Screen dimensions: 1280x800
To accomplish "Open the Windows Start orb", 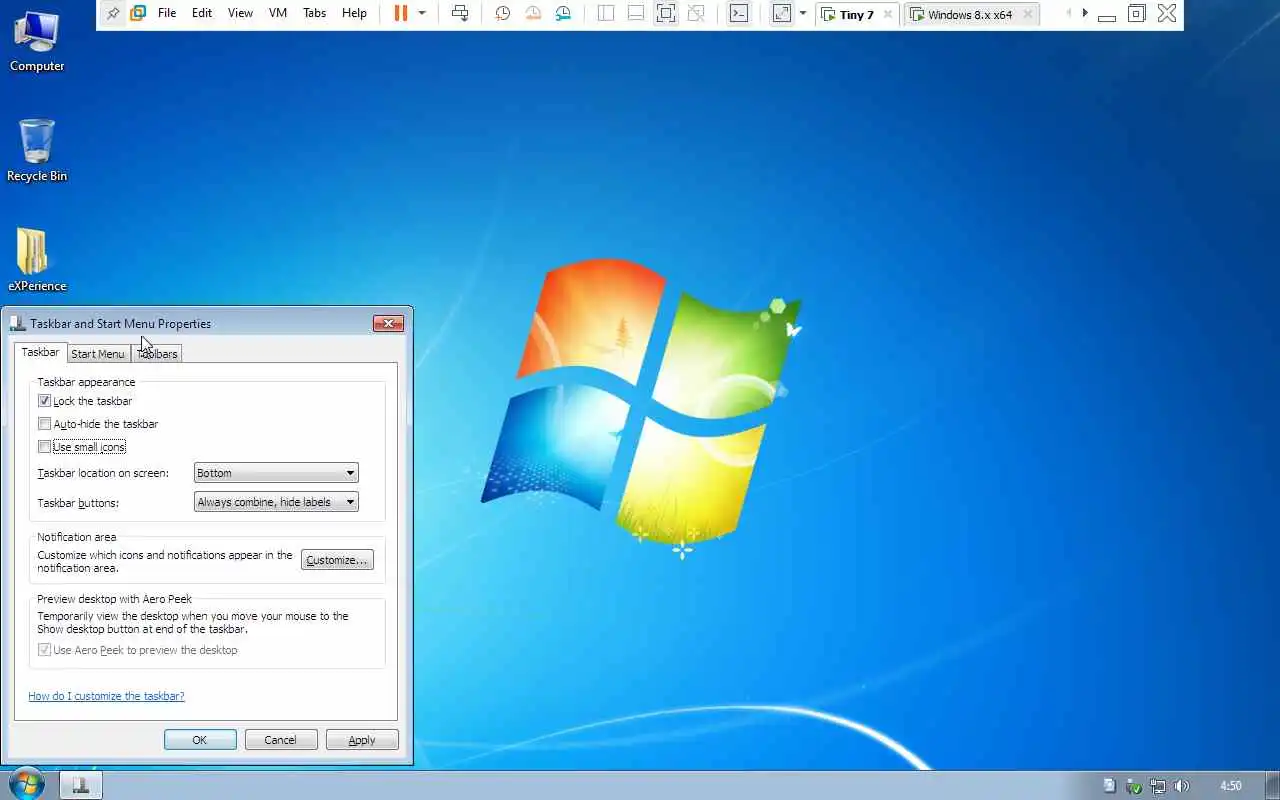I will (25, 785).
